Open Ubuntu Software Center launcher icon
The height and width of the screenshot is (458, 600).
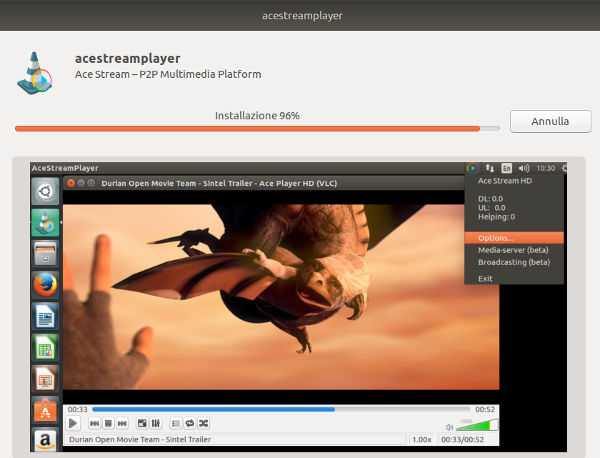(x=45, y=411)
